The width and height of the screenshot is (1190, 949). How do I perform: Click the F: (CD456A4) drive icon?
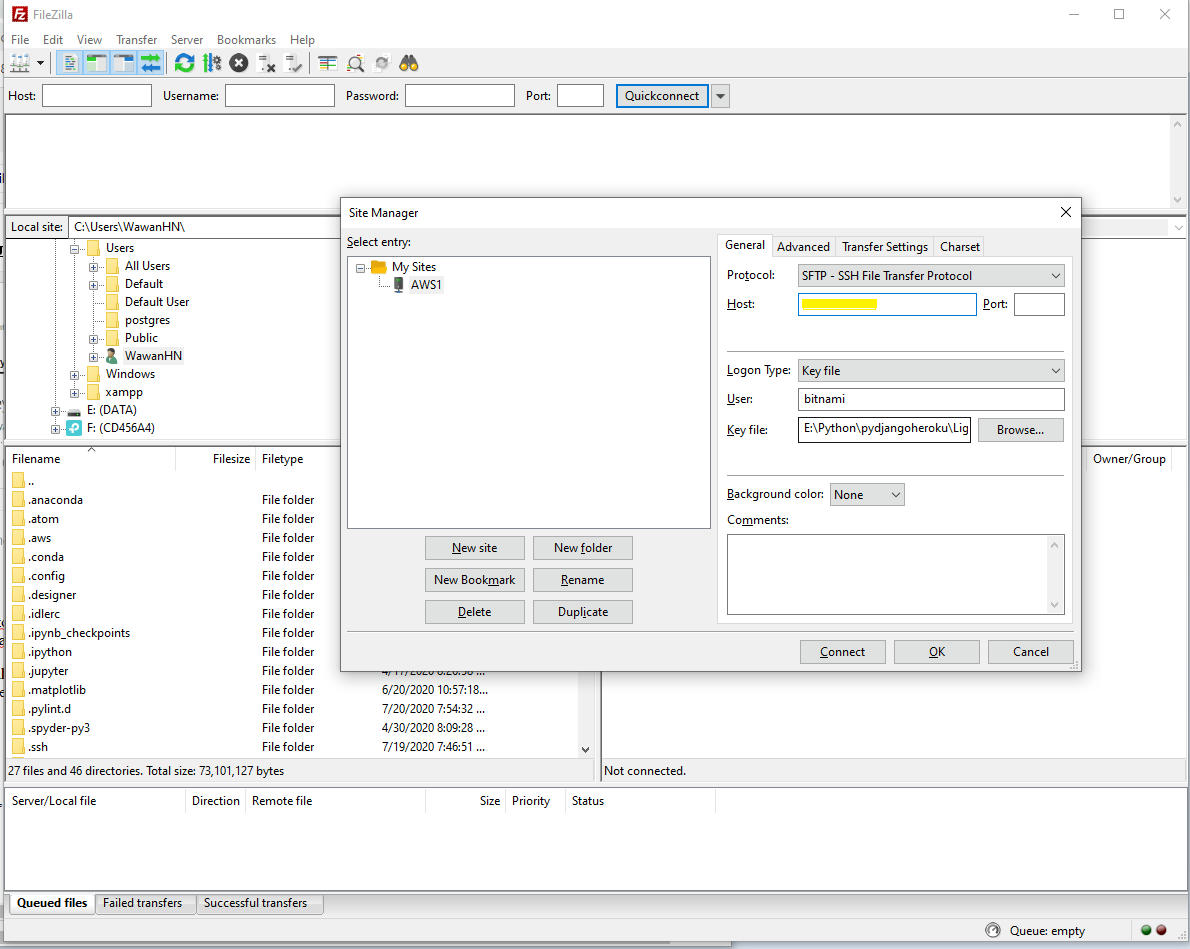[74, 428]
